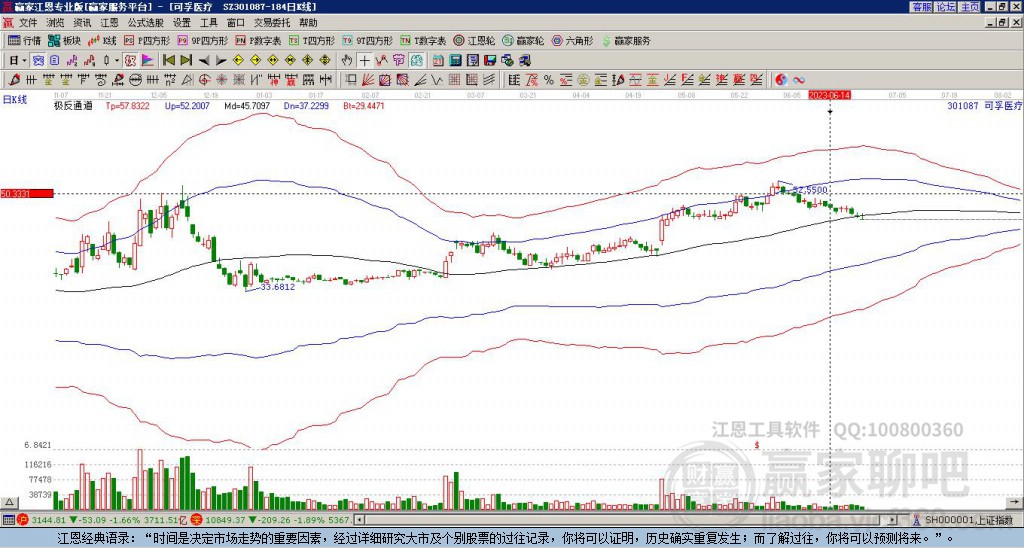This screenshot has height=548, width=1024.
Task: Open the T四方形 tool
Action: 312,40
